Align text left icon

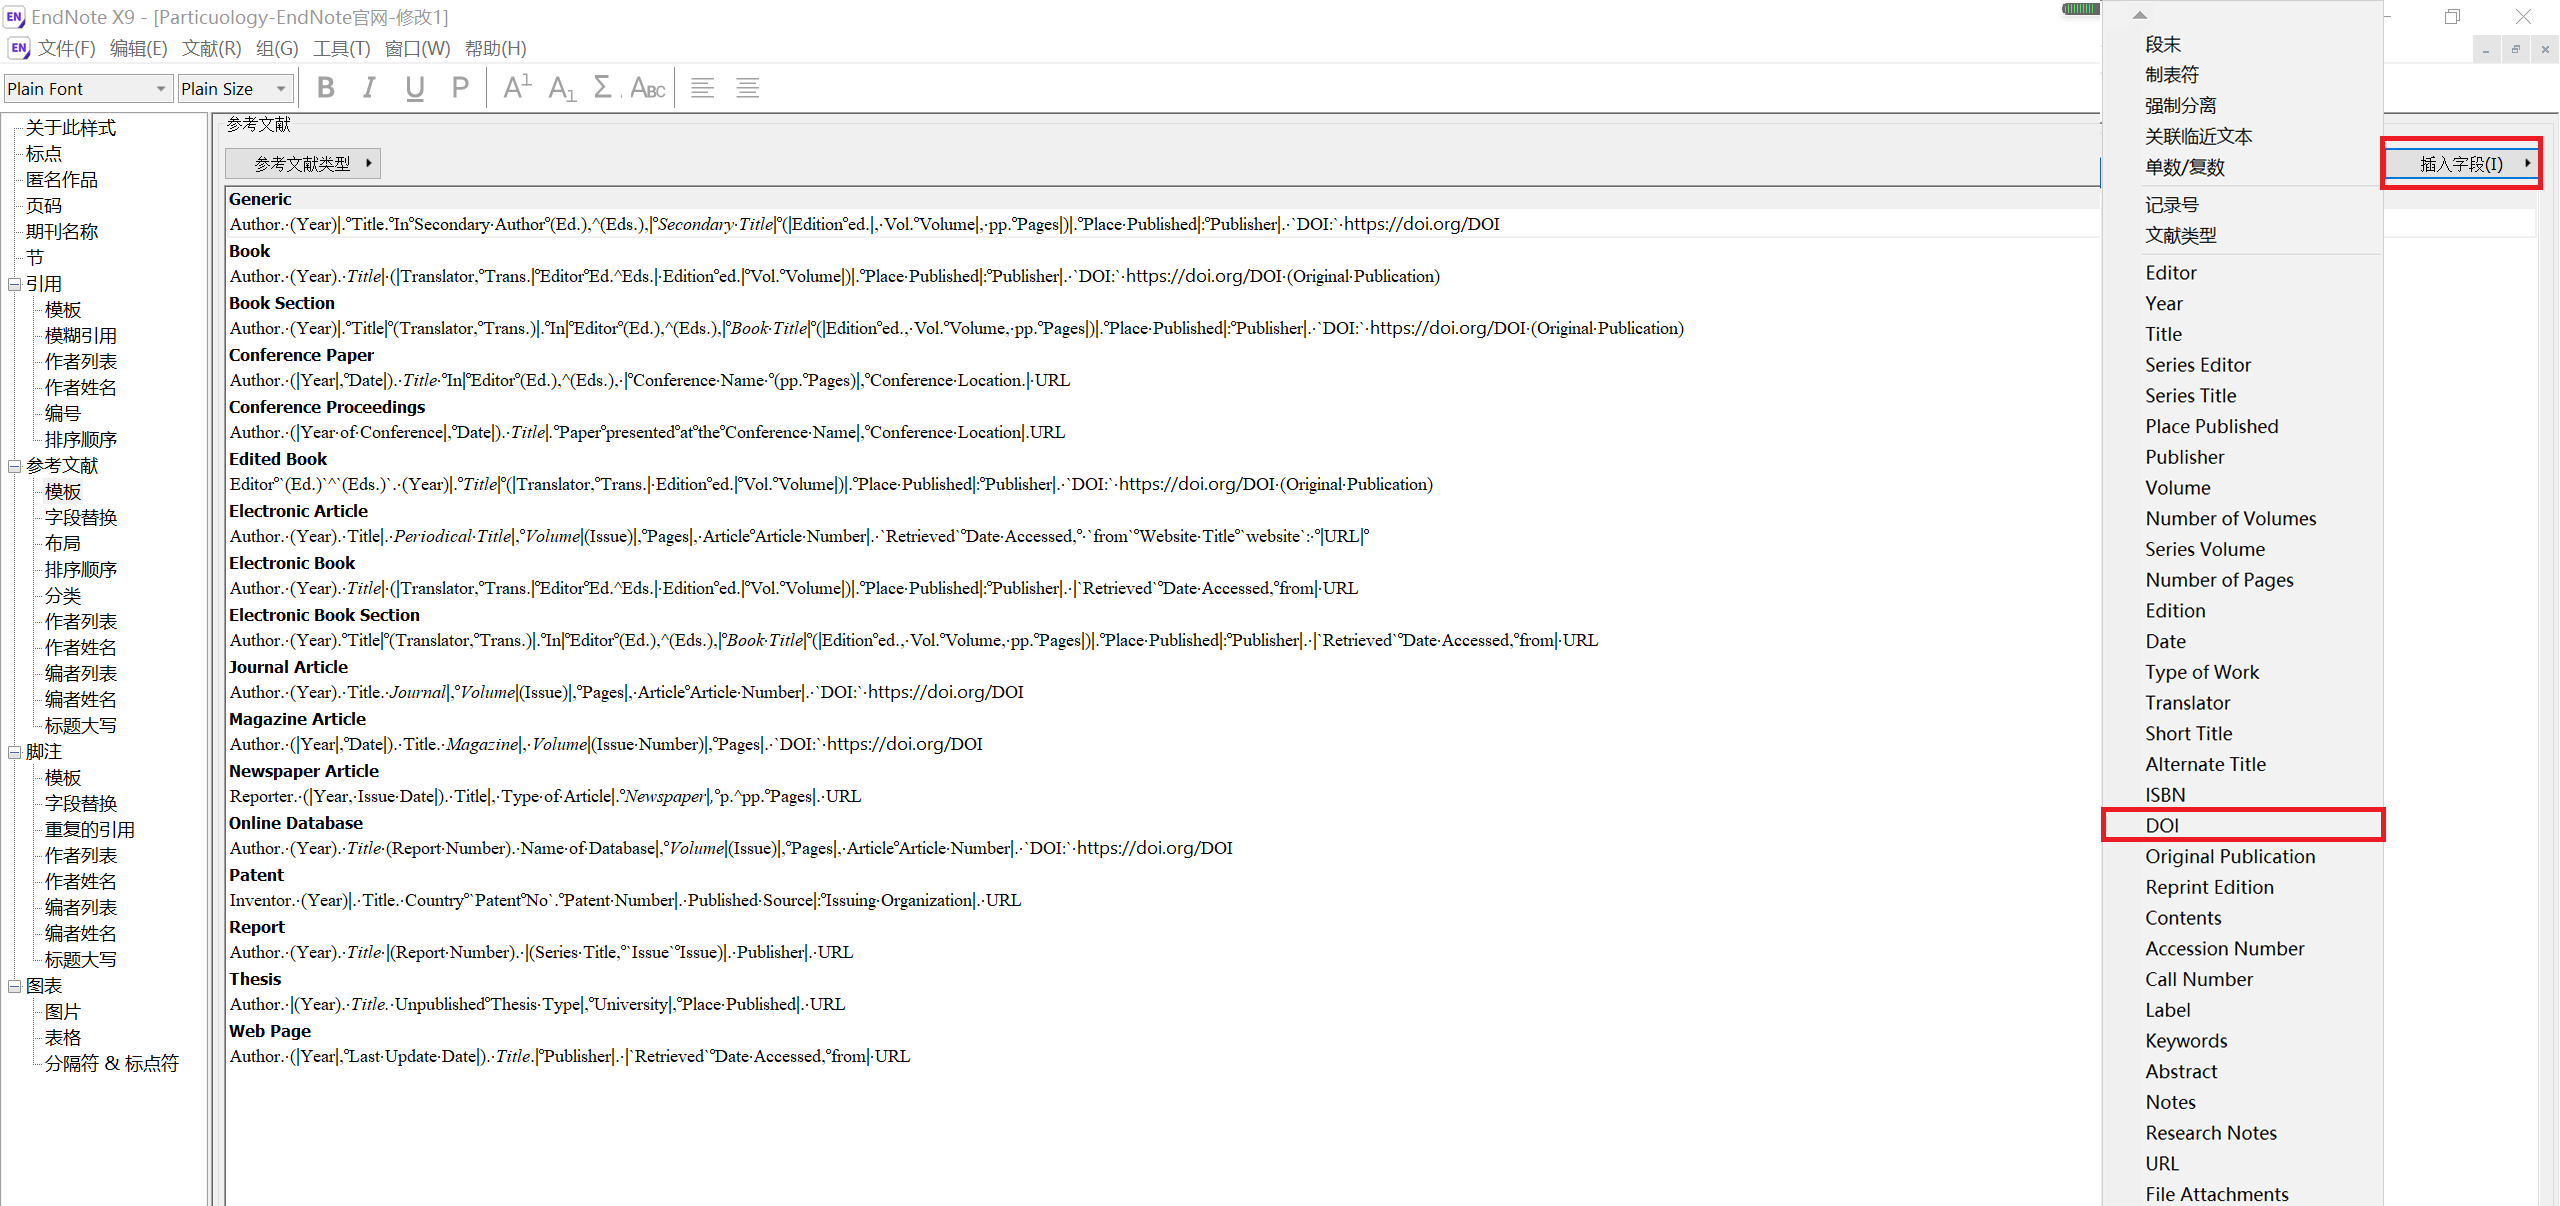[703, 88]
